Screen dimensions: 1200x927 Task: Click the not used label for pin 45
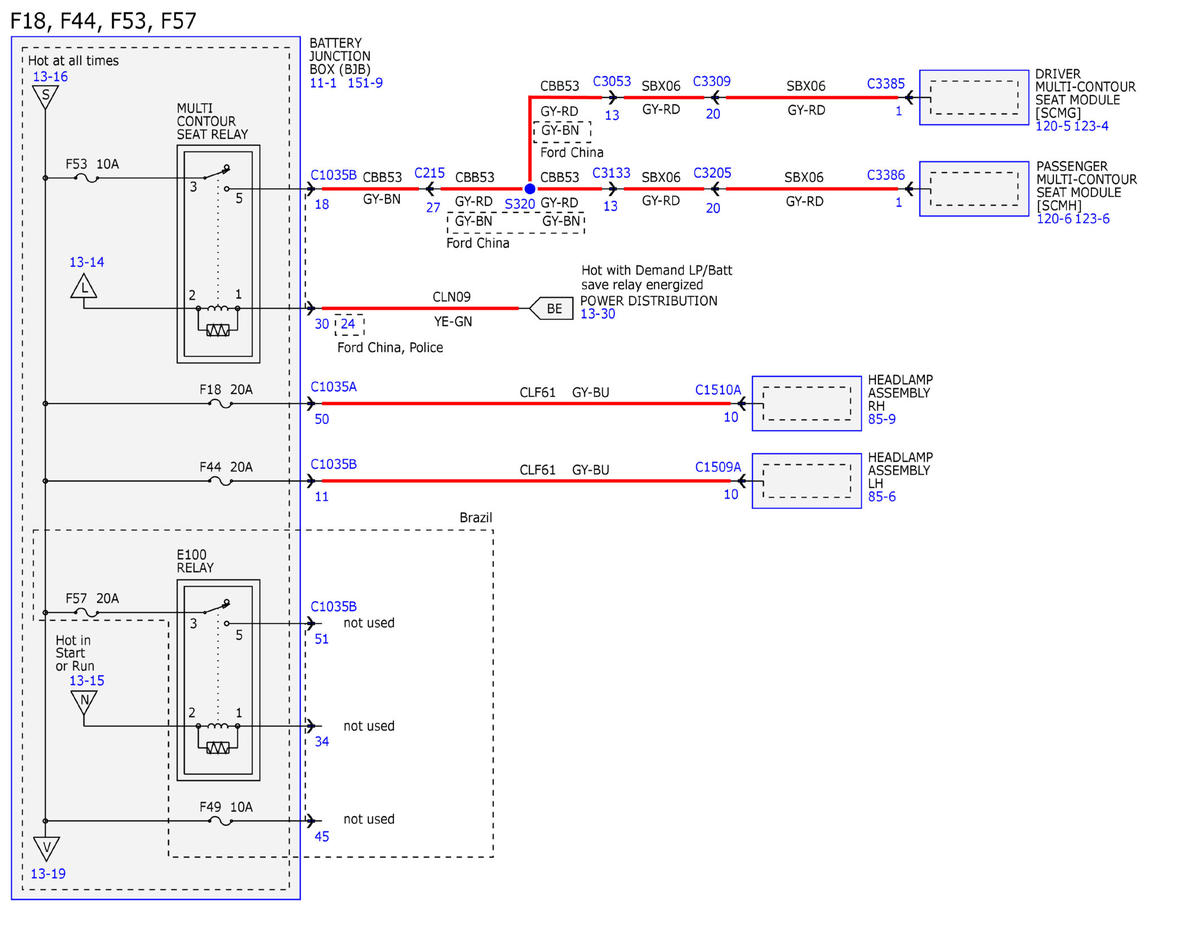pos(369,819)
